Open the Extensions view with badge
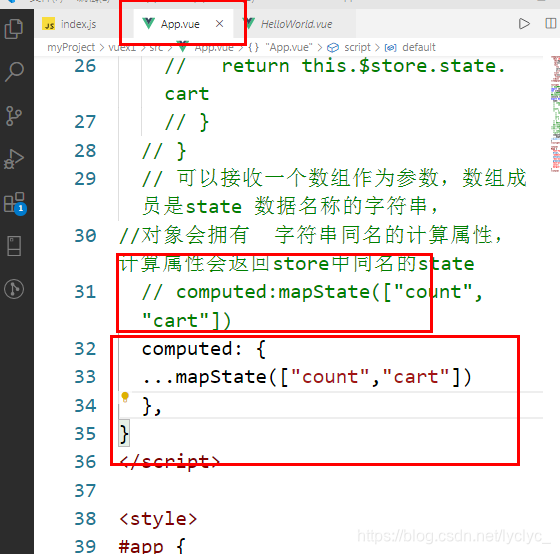The image size is (560, 554). tap(15, 203)
